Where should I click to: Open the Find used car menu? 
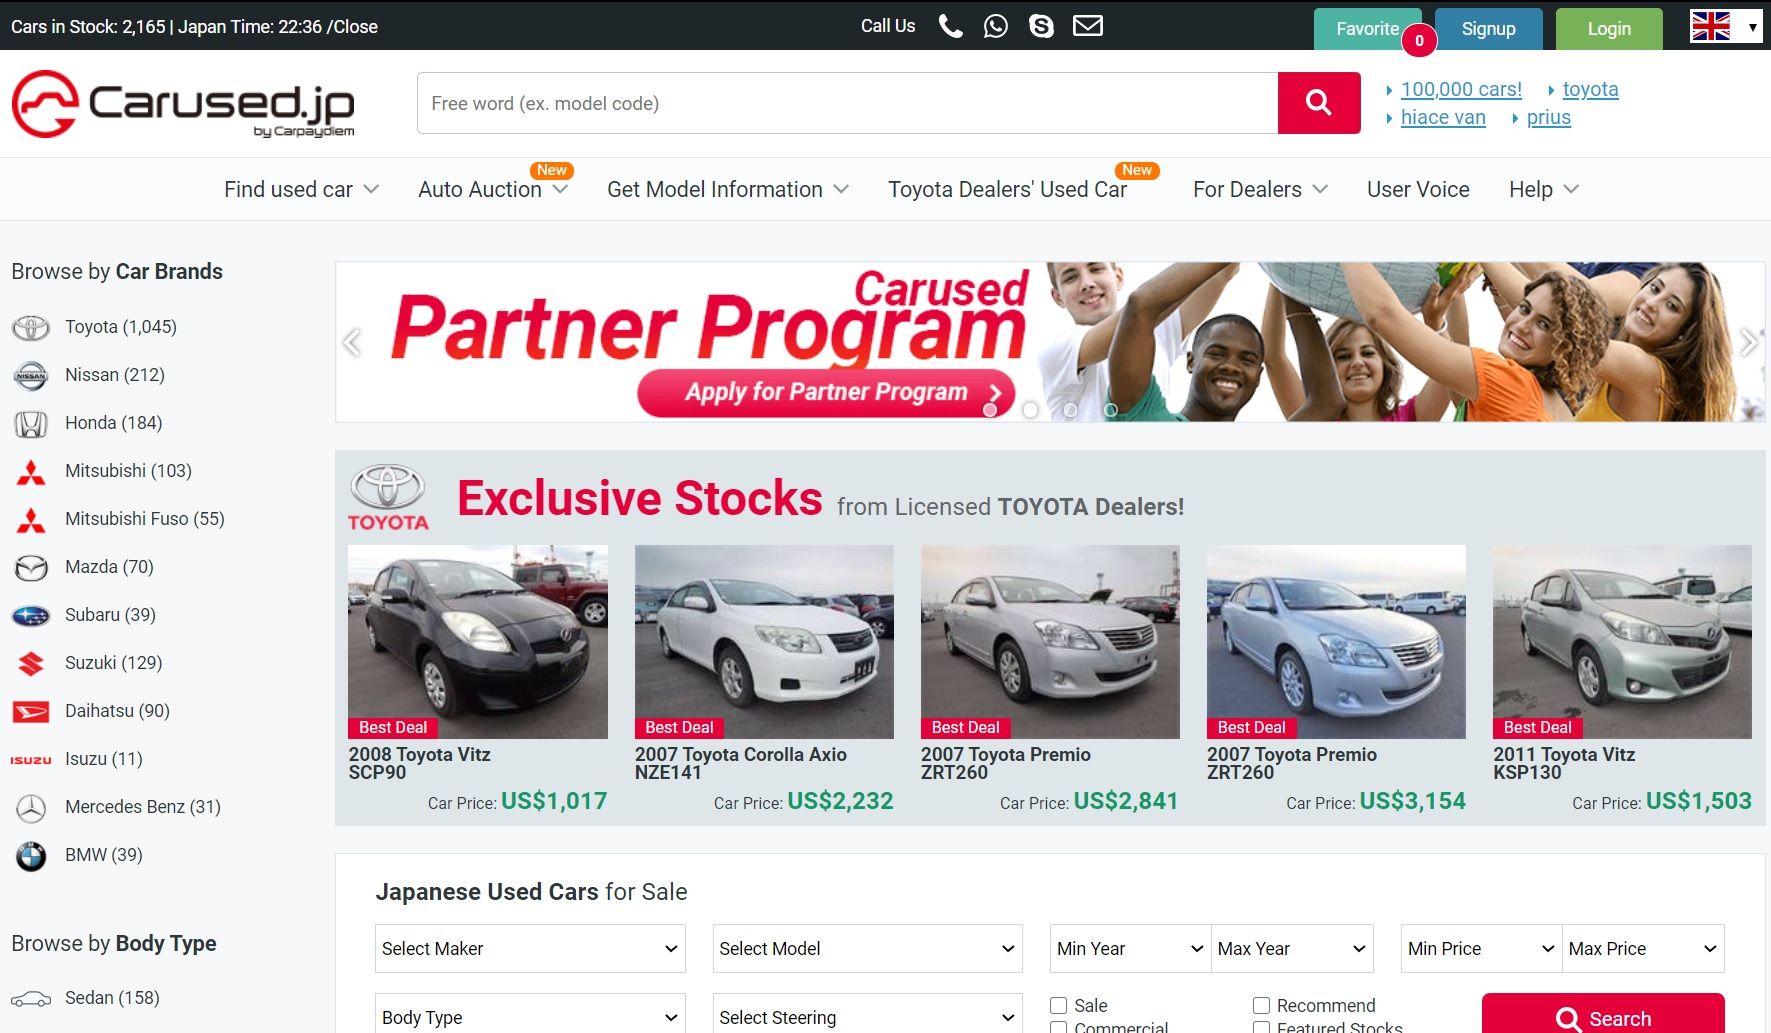click(300, 190)
